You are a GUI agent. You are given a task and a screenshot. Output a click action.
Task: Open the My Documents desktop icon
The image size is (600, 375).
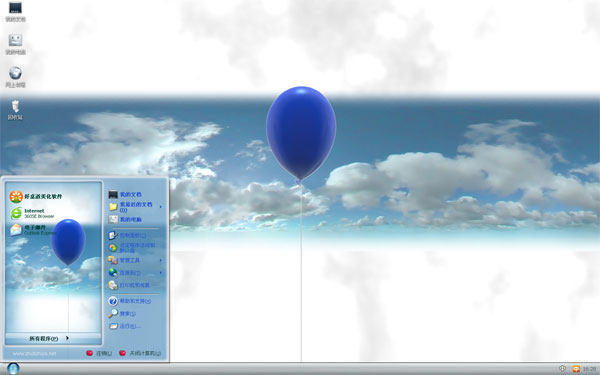[15, 11]
